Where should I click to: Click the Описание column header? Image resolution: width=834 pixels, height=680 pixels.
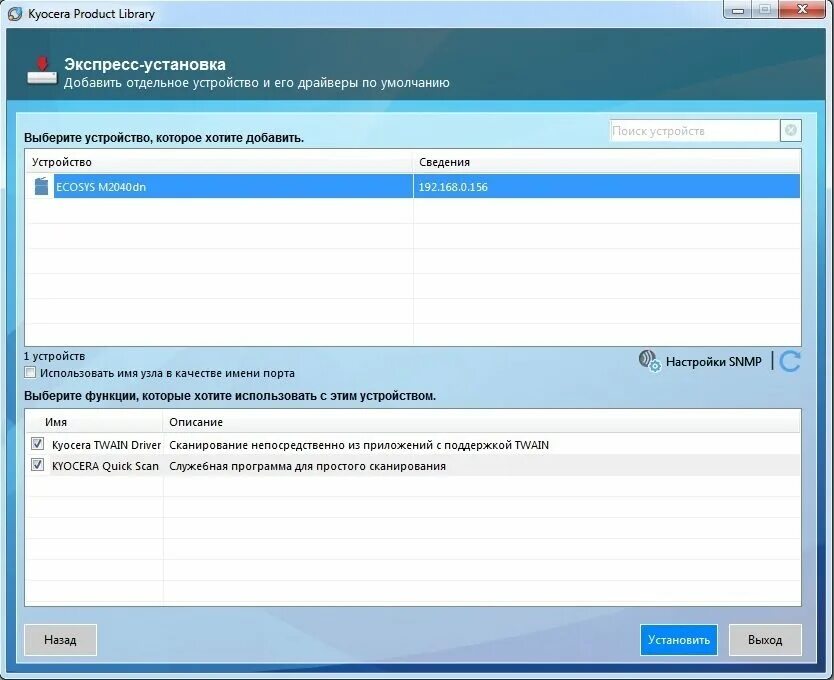tap(481, 422)
